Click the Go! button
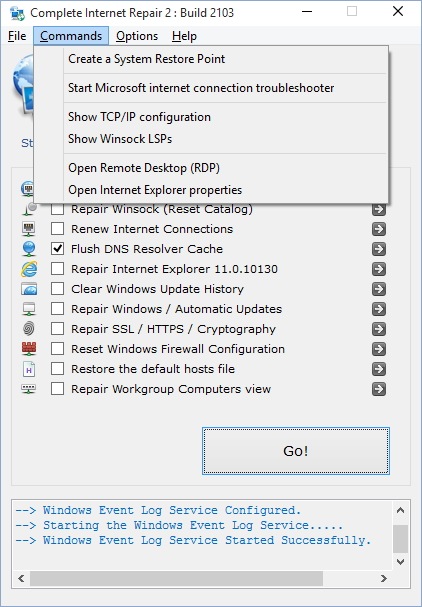Viewport: 422px width, 607px height. pyautogui.click(x=296, y=451)
